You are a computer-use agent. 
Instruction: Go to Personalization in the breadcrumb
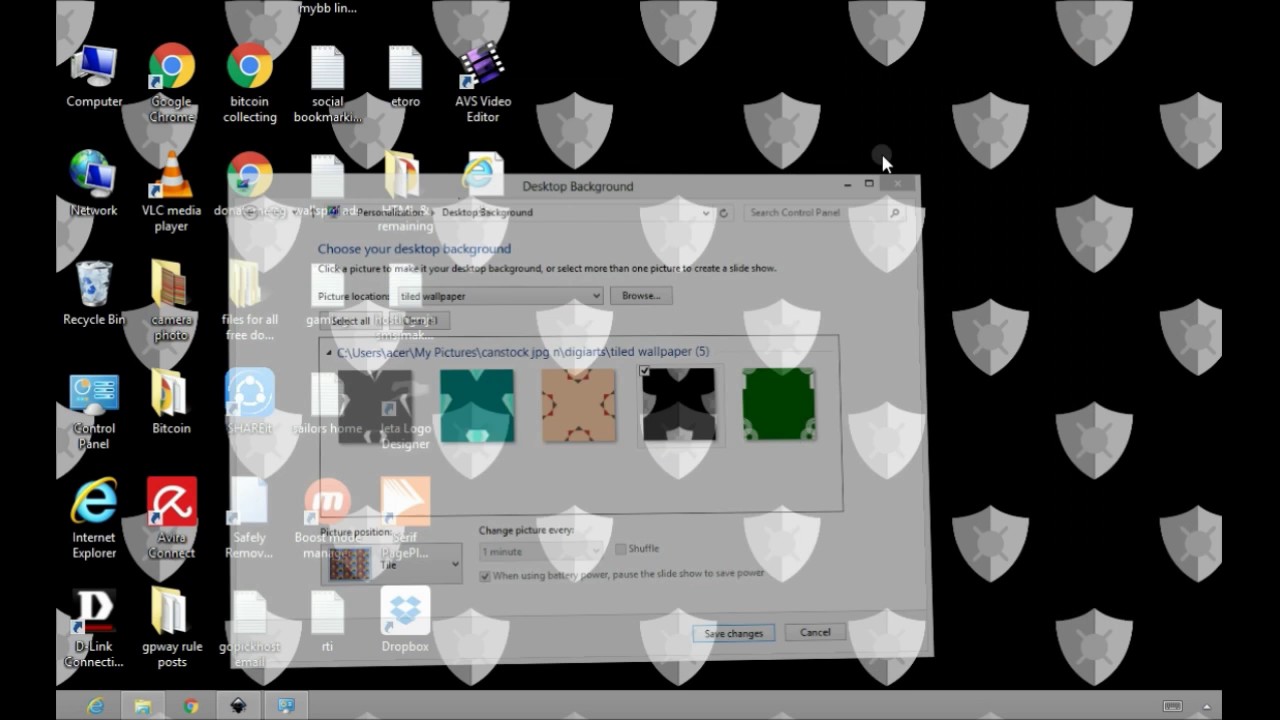[x=389, y=212]
